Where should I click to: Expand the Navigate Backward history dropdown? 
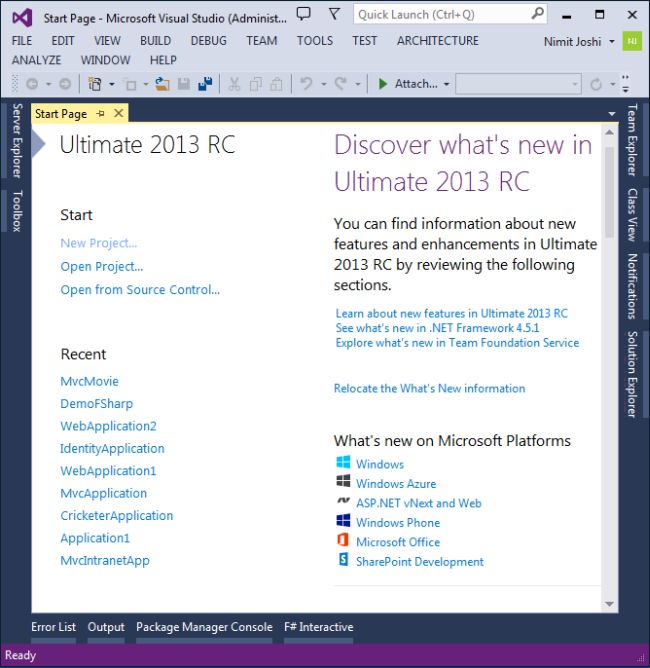click(48, 84)
